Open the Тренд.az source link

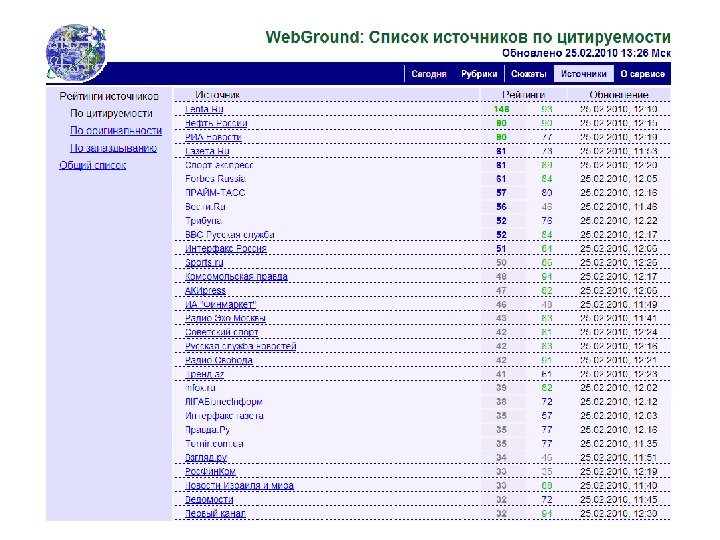click(x=204, y=374)
